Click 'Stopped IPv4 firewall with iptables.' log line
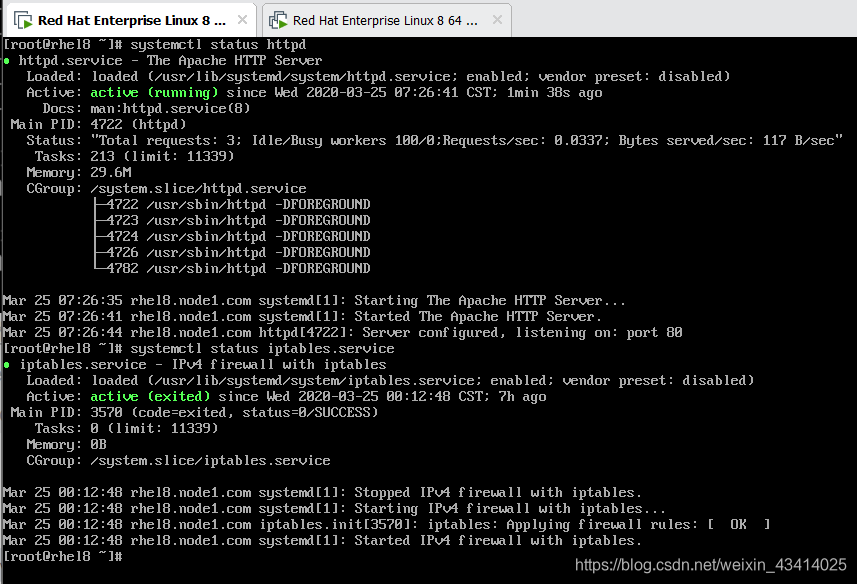Viewport: 857px width, 584px height. pos(322,492)
